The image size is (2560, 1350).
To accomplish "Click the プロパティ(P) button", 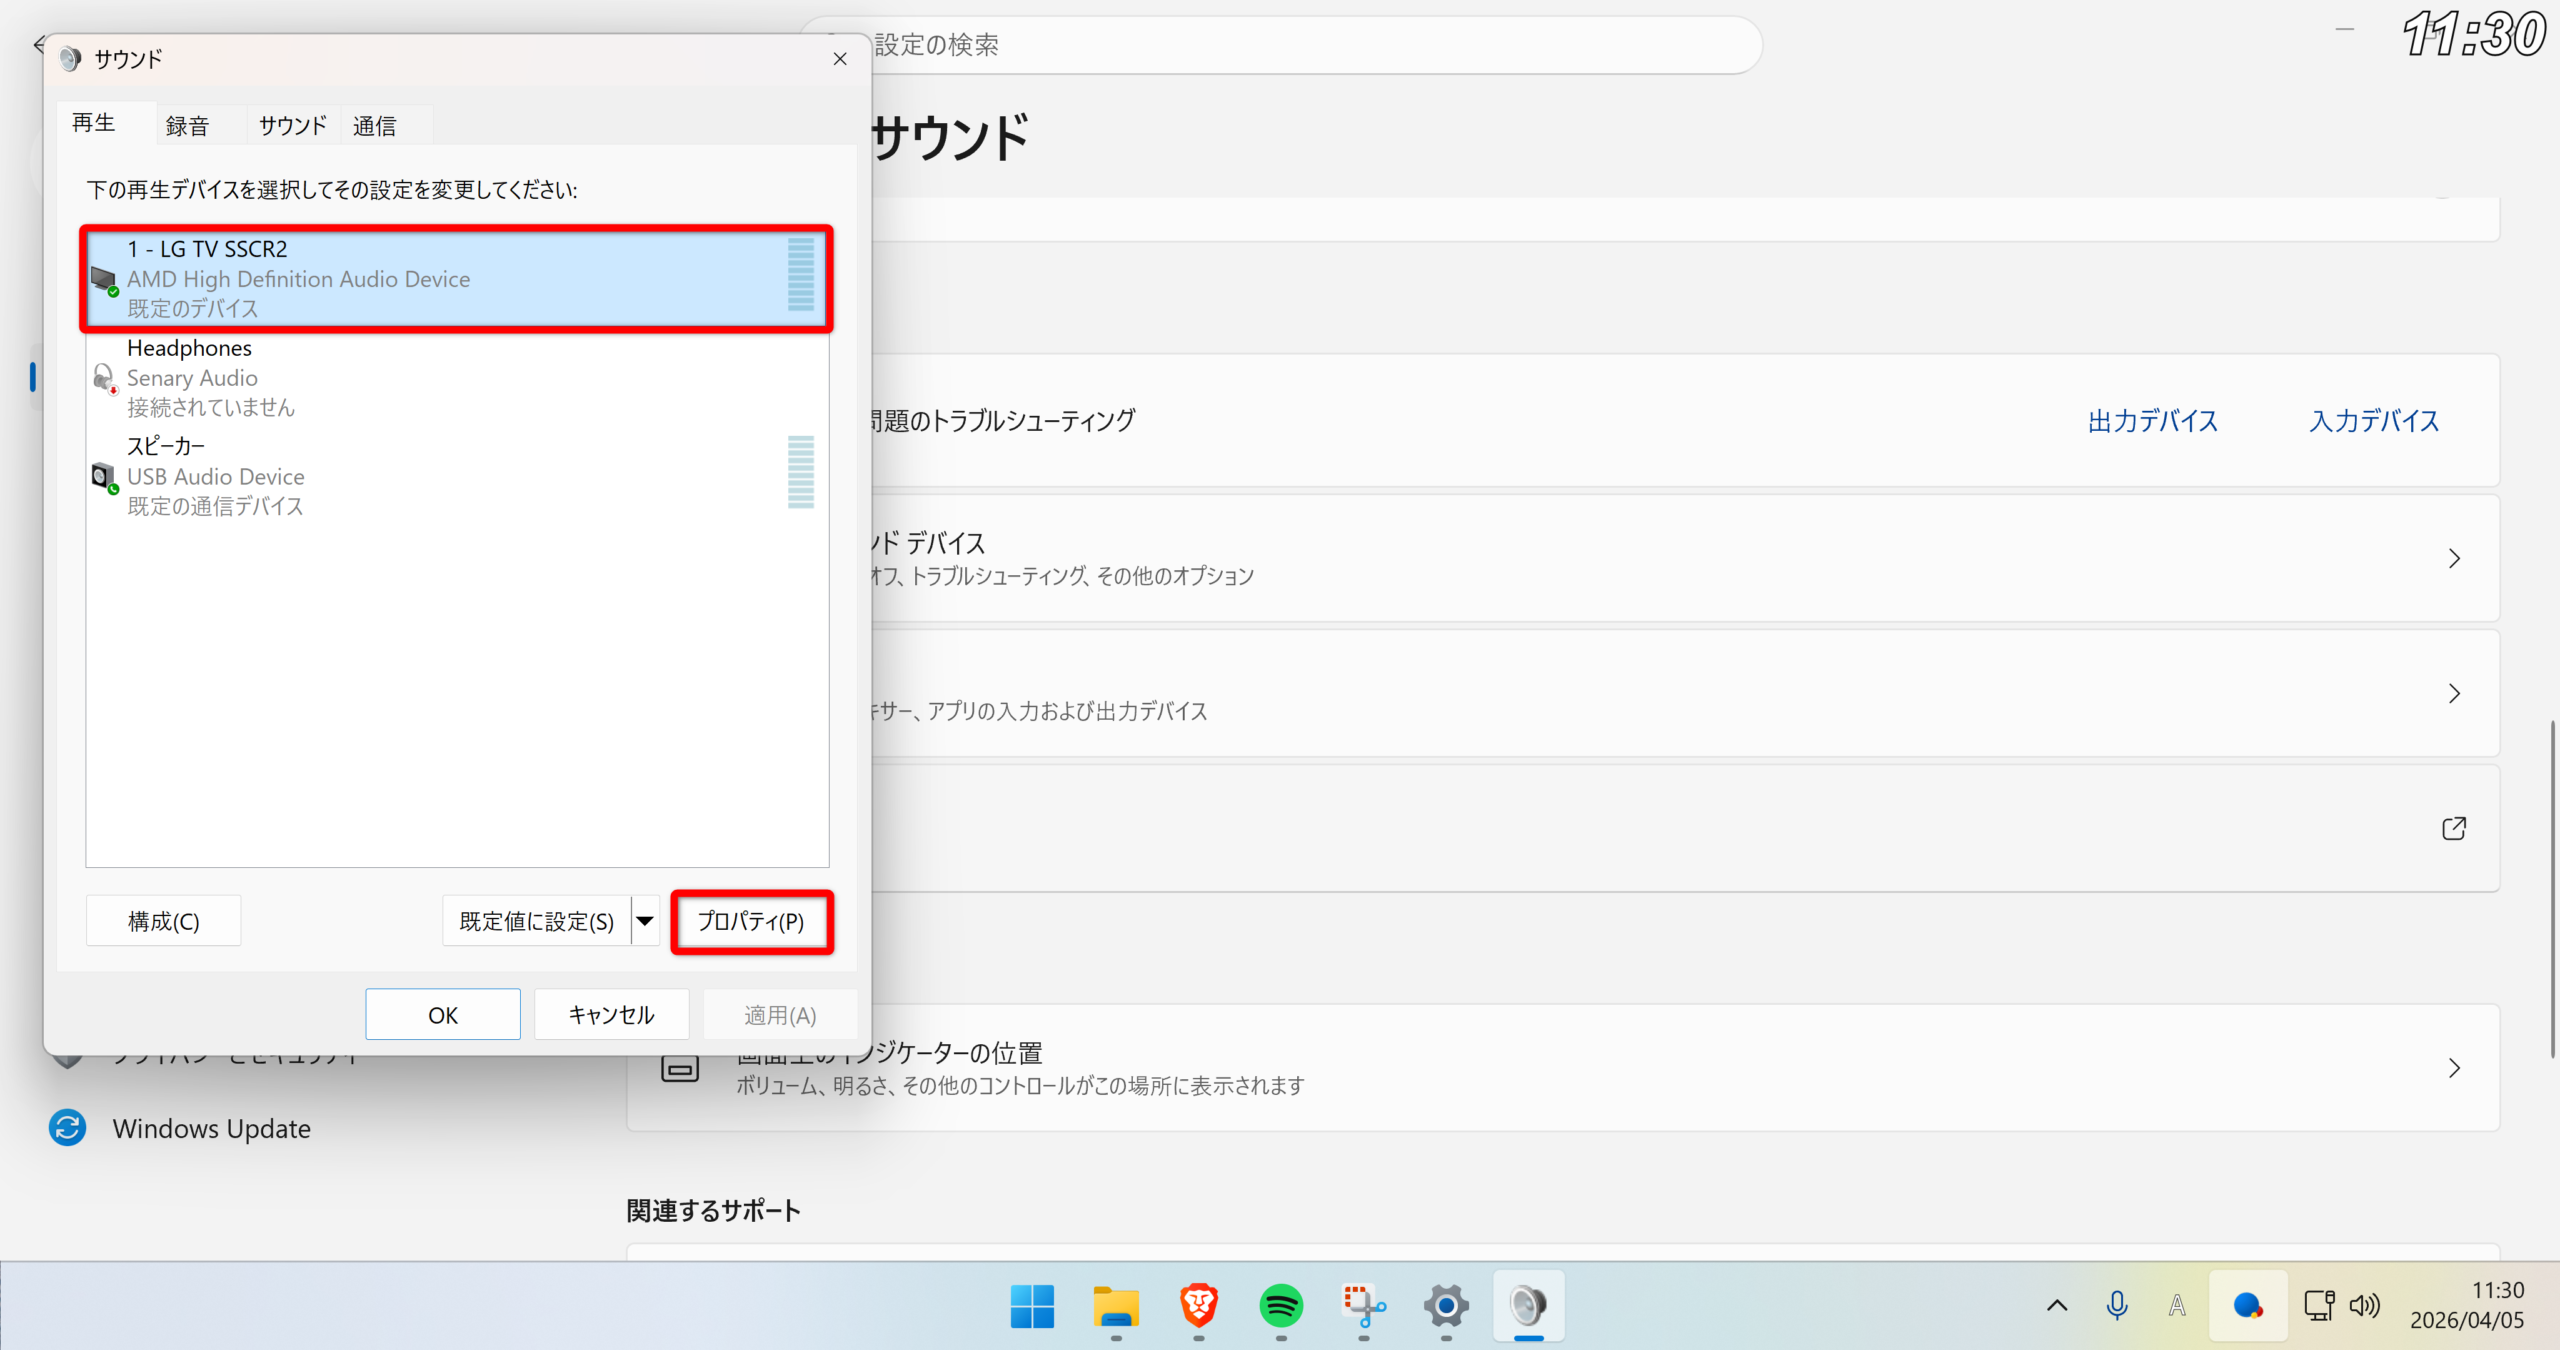I will pyautogui.click(x=751, y=921).
